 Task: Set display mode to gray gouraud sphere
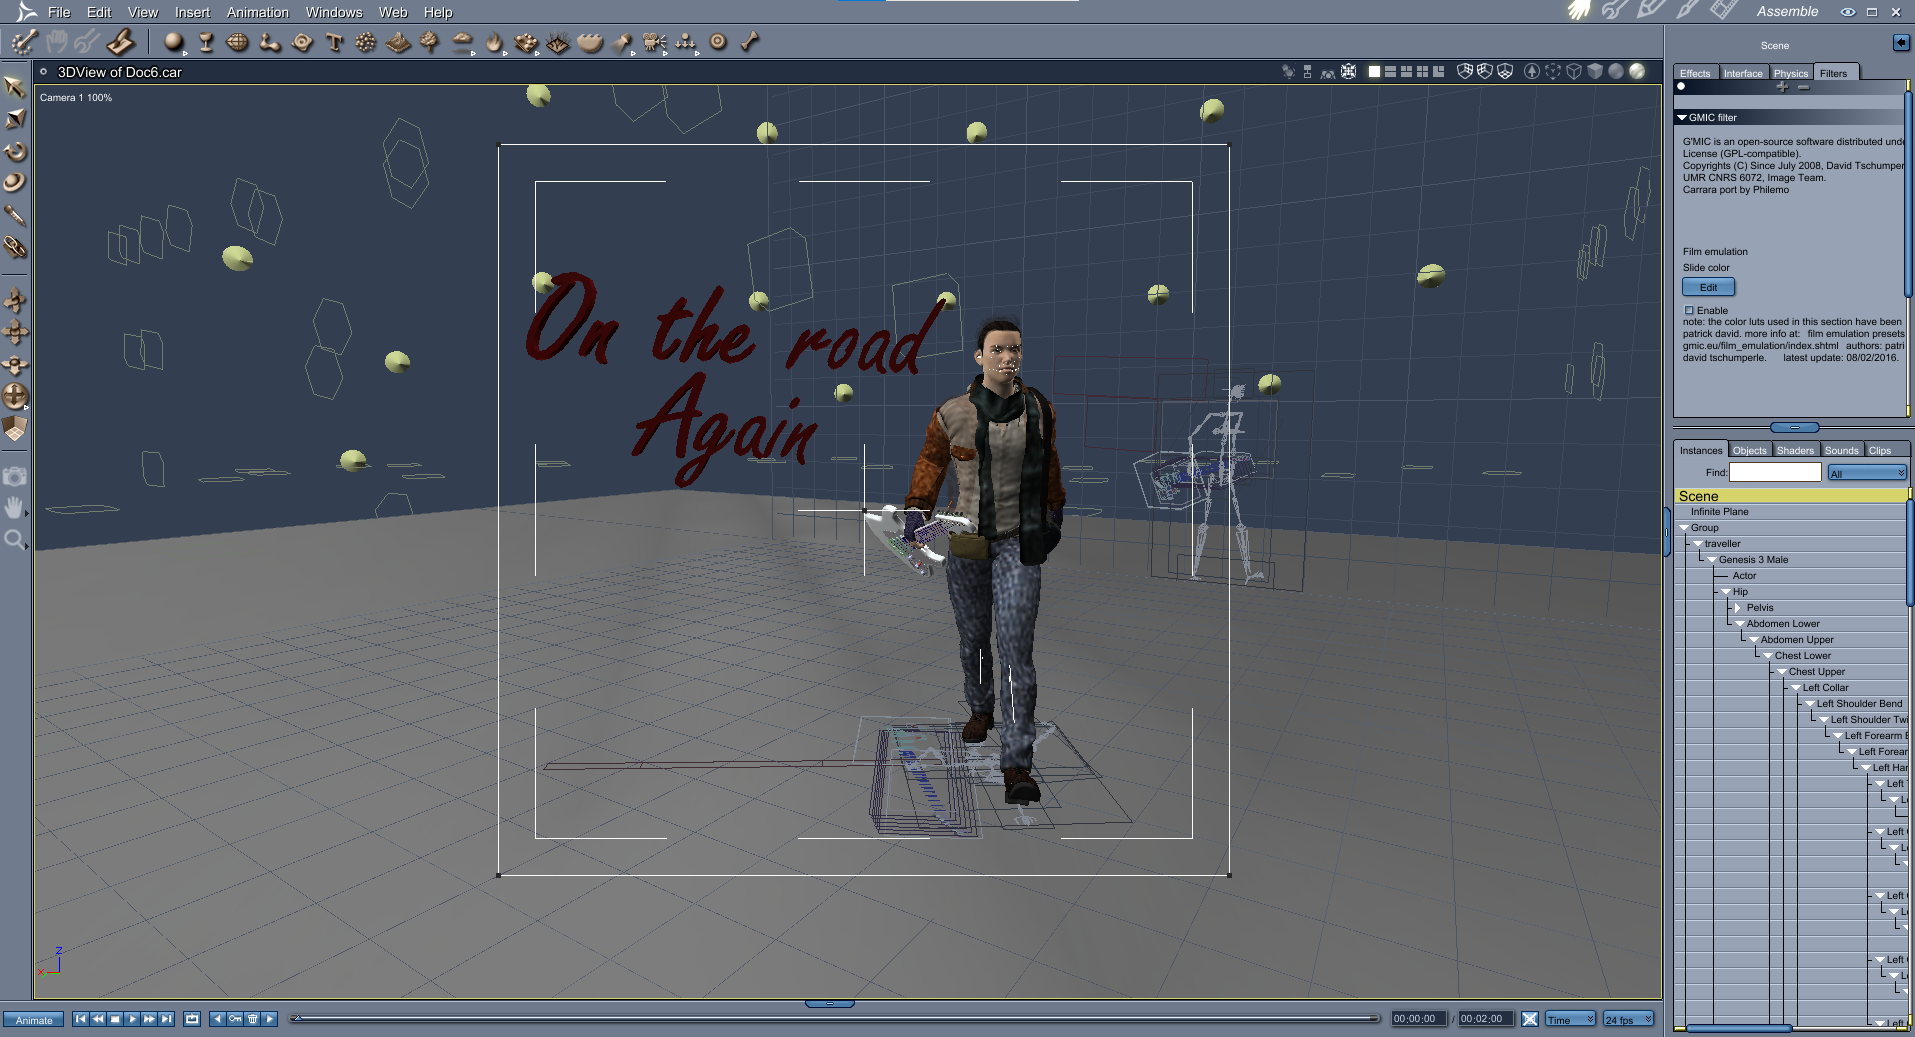click(1616, 72)
